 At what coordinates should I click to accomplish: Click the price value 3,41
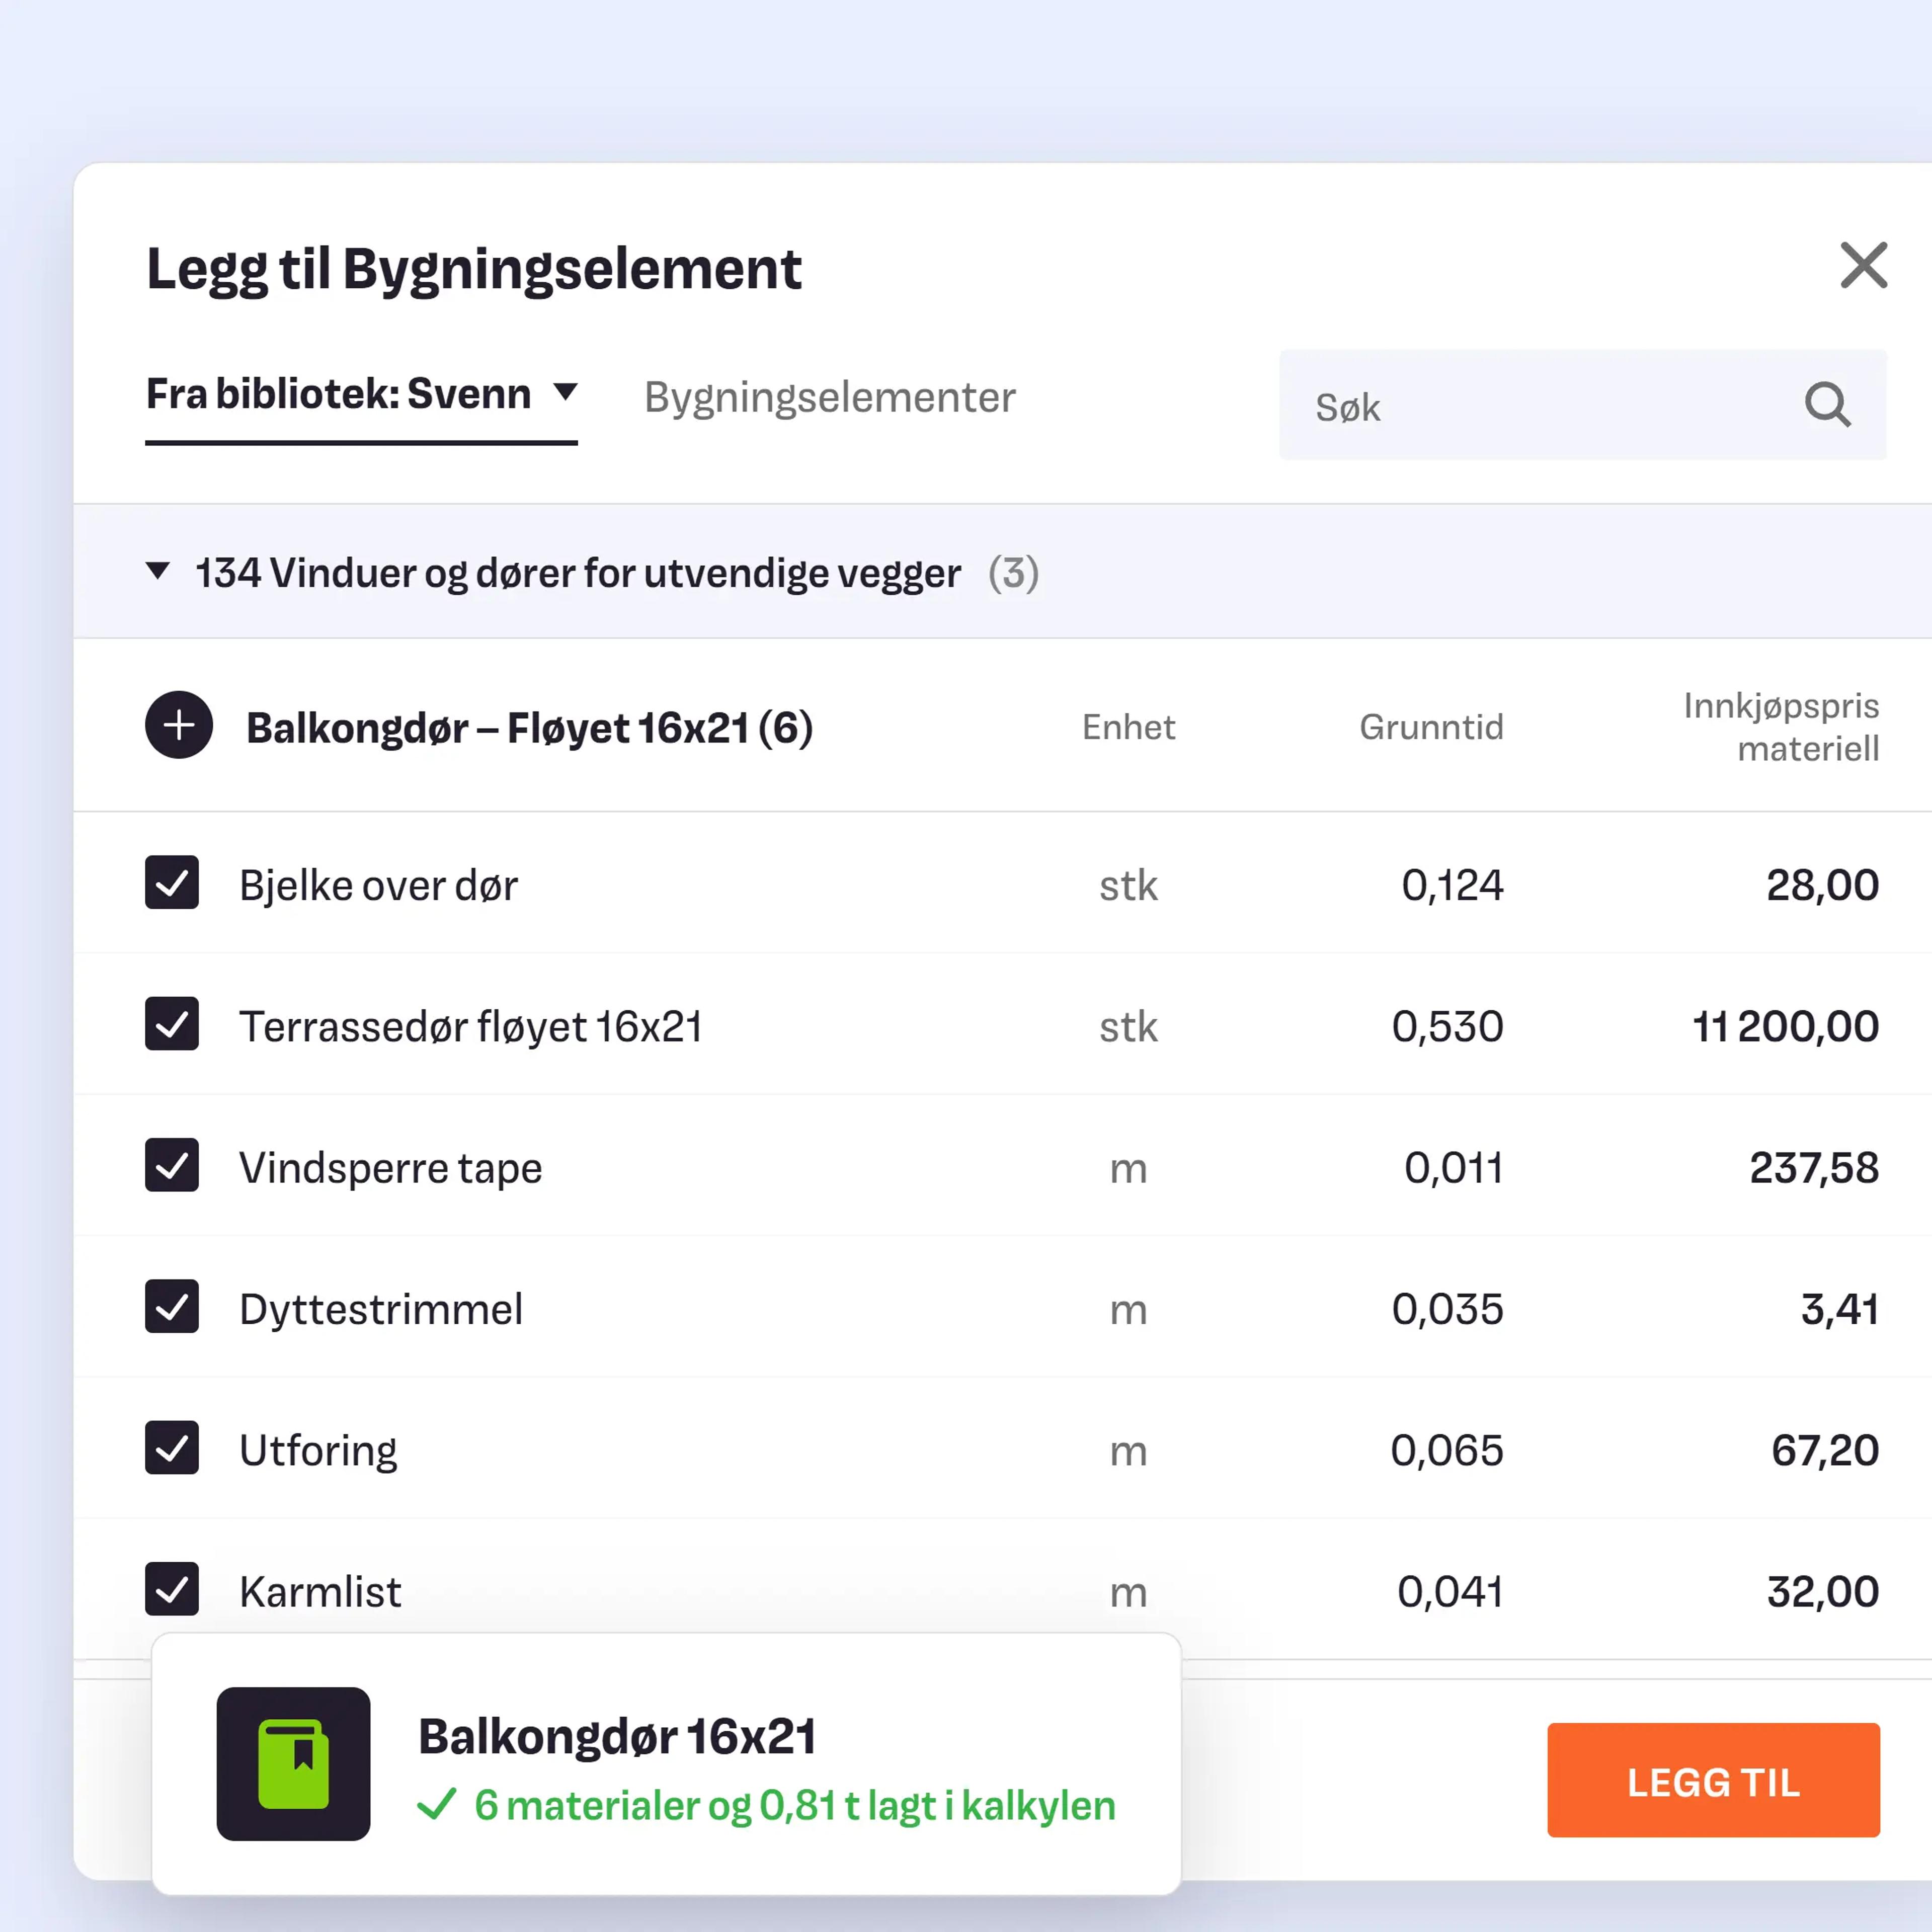coord(1840,1309)
